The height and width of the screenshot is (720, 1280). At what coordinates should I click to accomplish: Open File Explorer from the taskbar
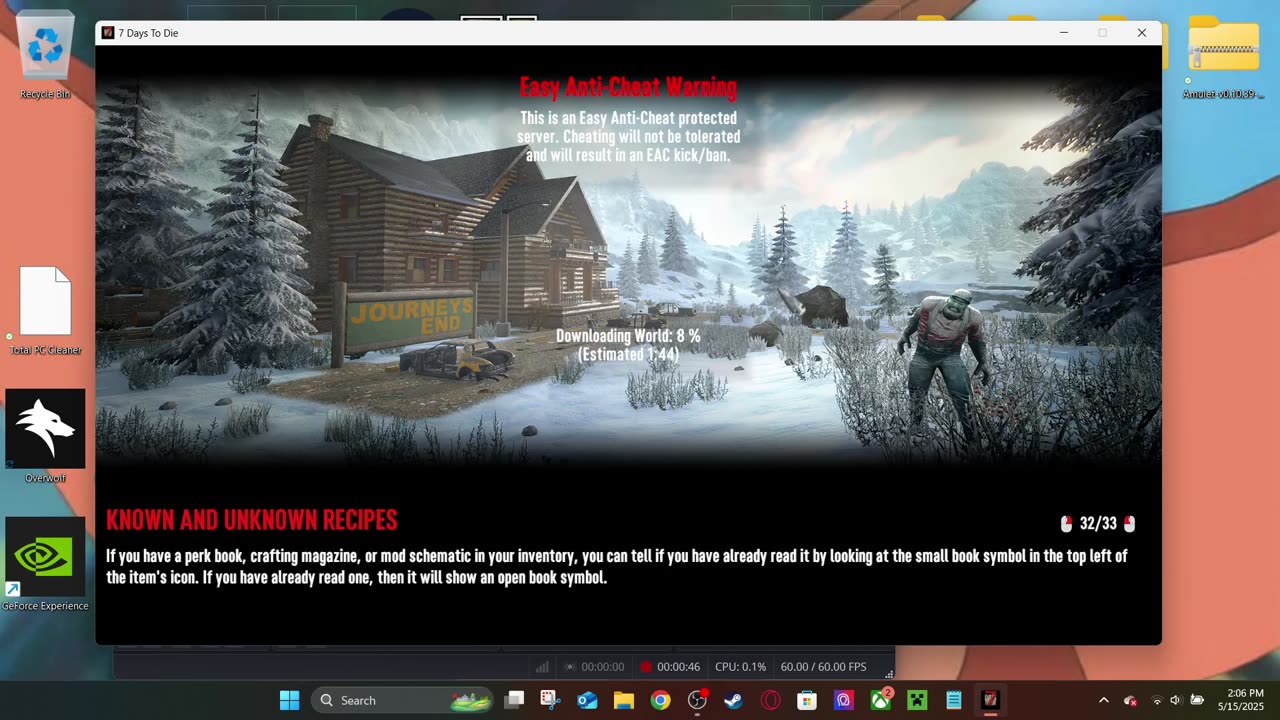(x=624, y=700)
